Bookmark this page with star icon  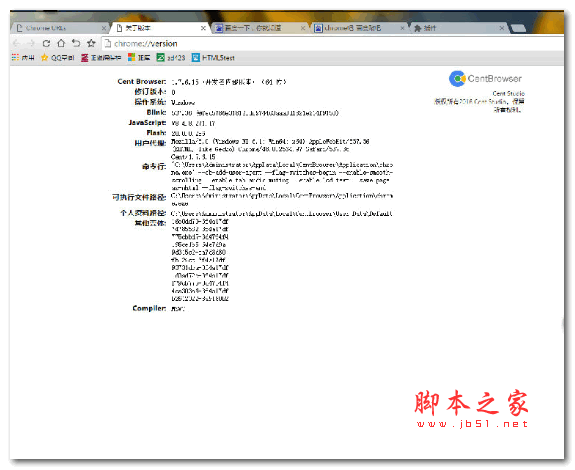[x=91, y=43]
